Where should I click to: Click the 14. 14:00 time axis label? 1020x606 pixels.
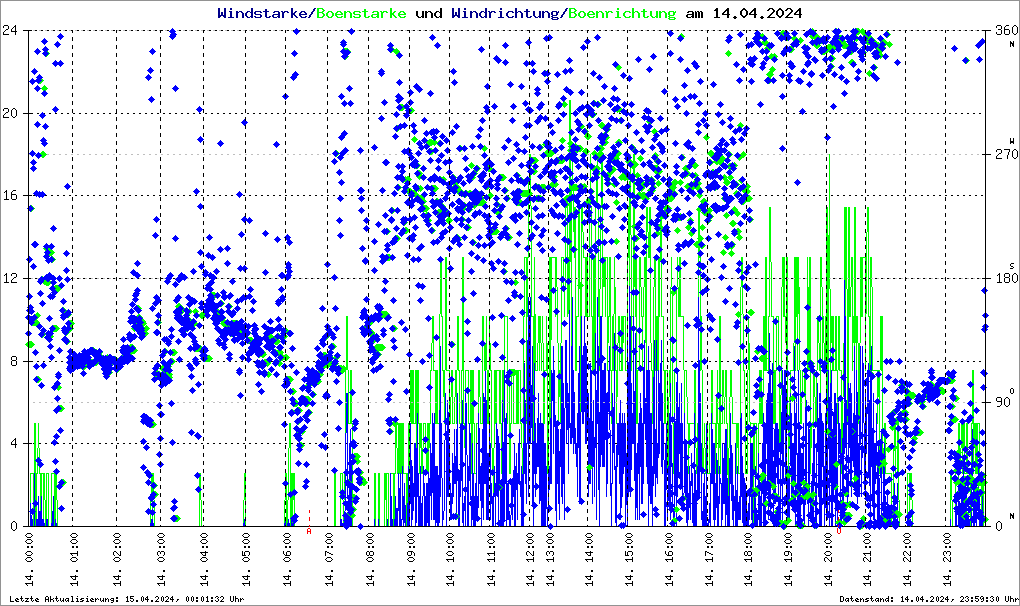click(589, 559)
